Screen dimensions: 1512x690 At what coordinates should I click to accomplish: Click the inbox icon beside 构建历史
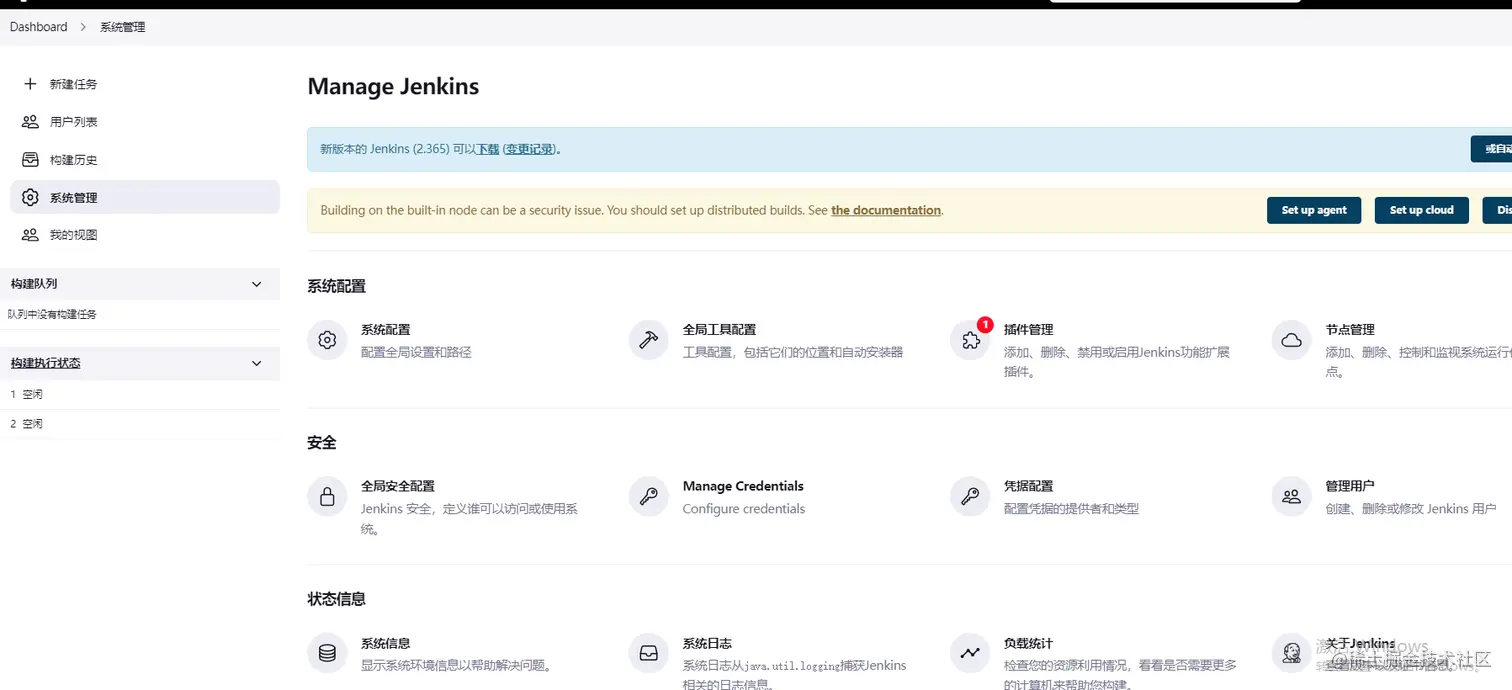pyautogui.click(x=30, y=160)
